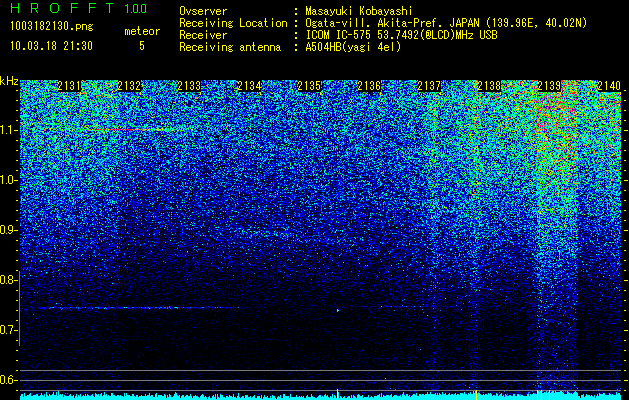Click the 1.1 frequency axis label

point(8,130)
